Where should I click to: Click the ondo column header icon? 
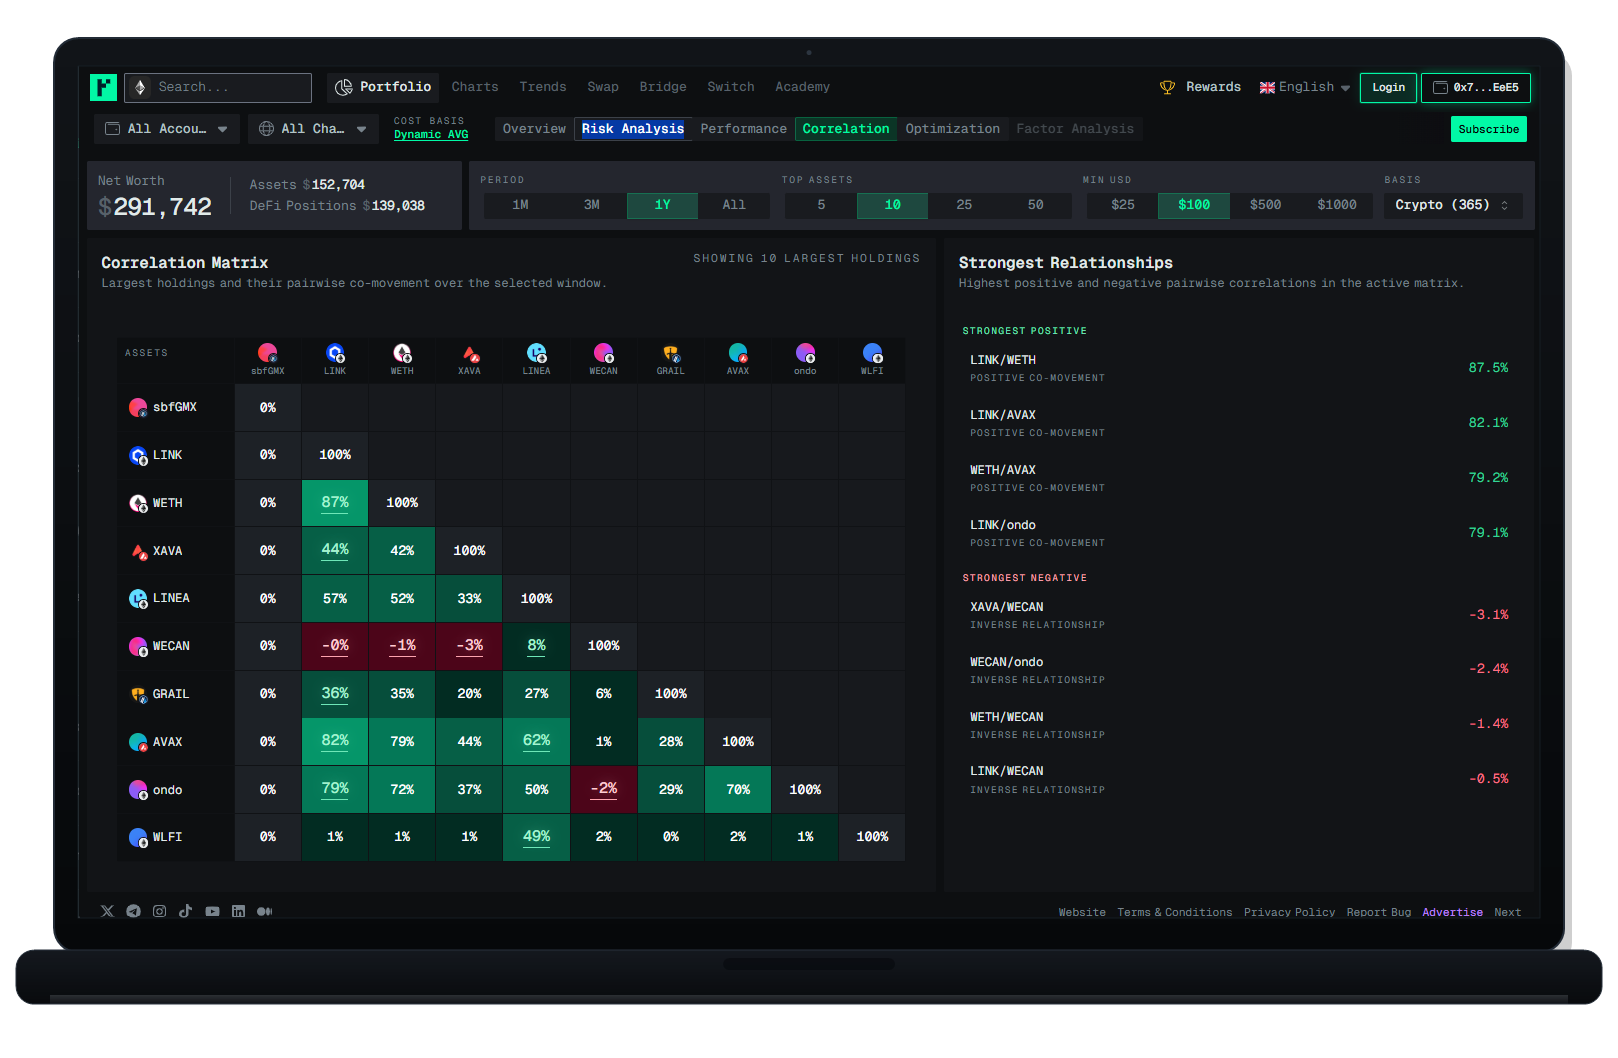[x=805, y=353]
